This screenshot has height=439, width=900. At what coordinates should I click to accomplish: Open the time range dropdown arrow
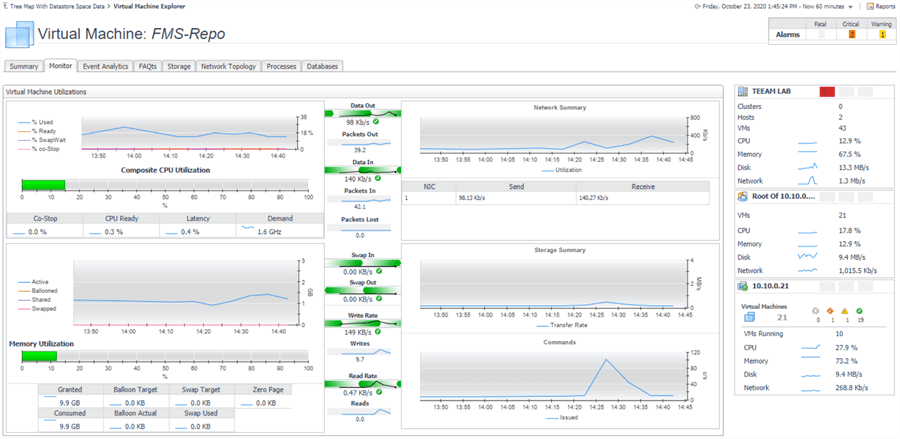pyautogui.click(x=850, y=7)
